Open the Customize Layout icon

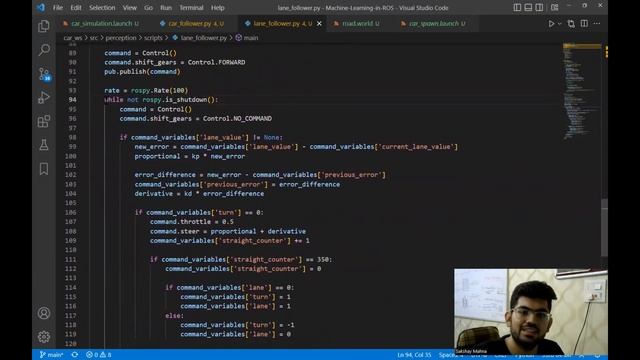click(554, 7)
